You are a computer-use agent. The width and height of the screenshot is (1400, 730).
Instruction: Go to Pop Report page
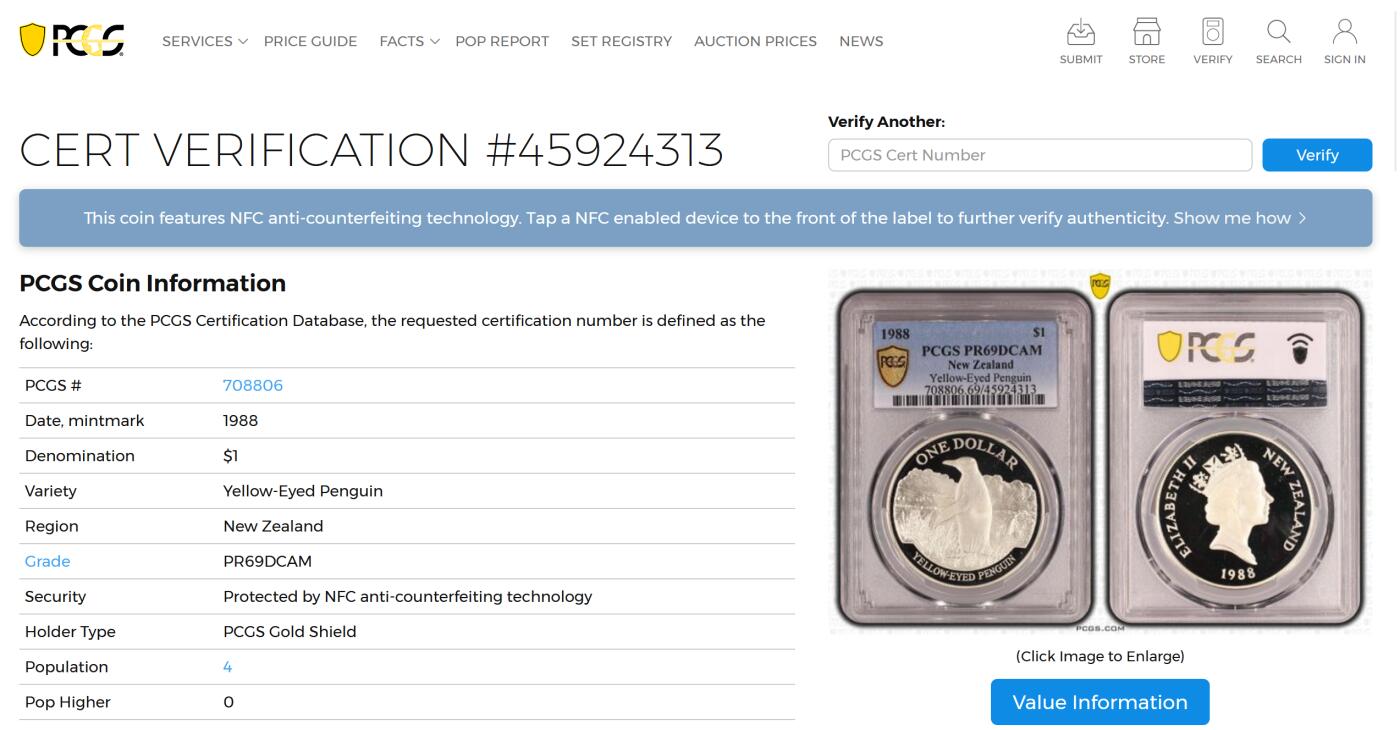pos(502,41)
